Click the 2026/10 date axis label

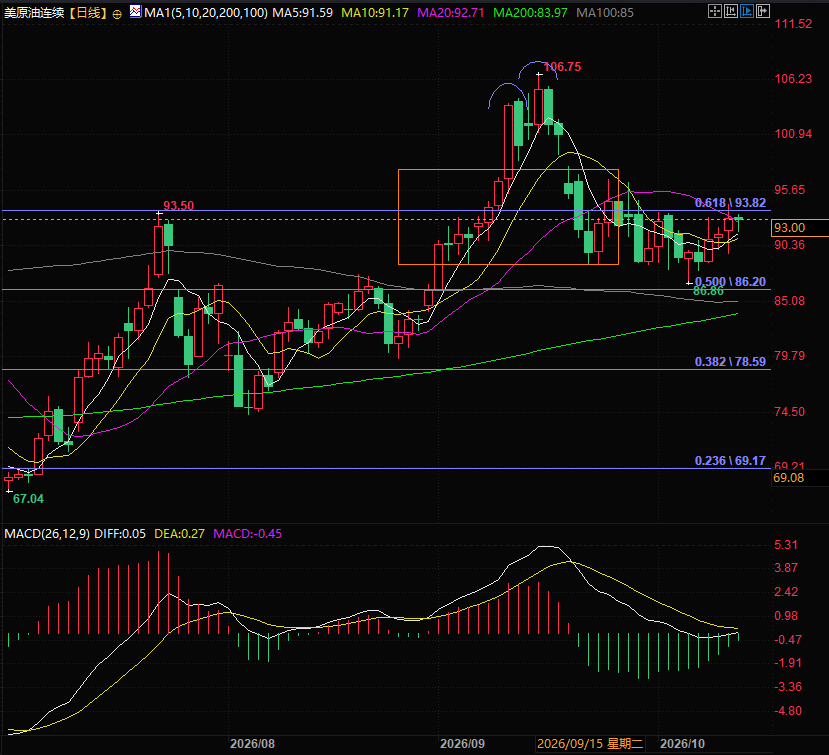(682, 744)
